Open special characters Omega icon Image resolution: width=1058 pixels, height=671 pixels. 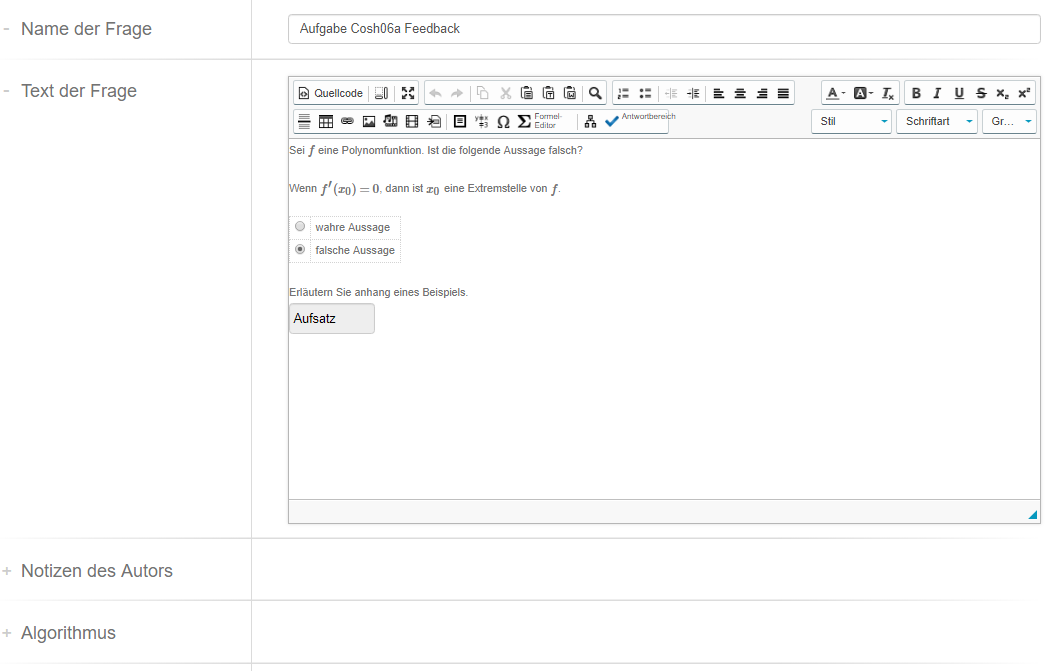point(503,122)
